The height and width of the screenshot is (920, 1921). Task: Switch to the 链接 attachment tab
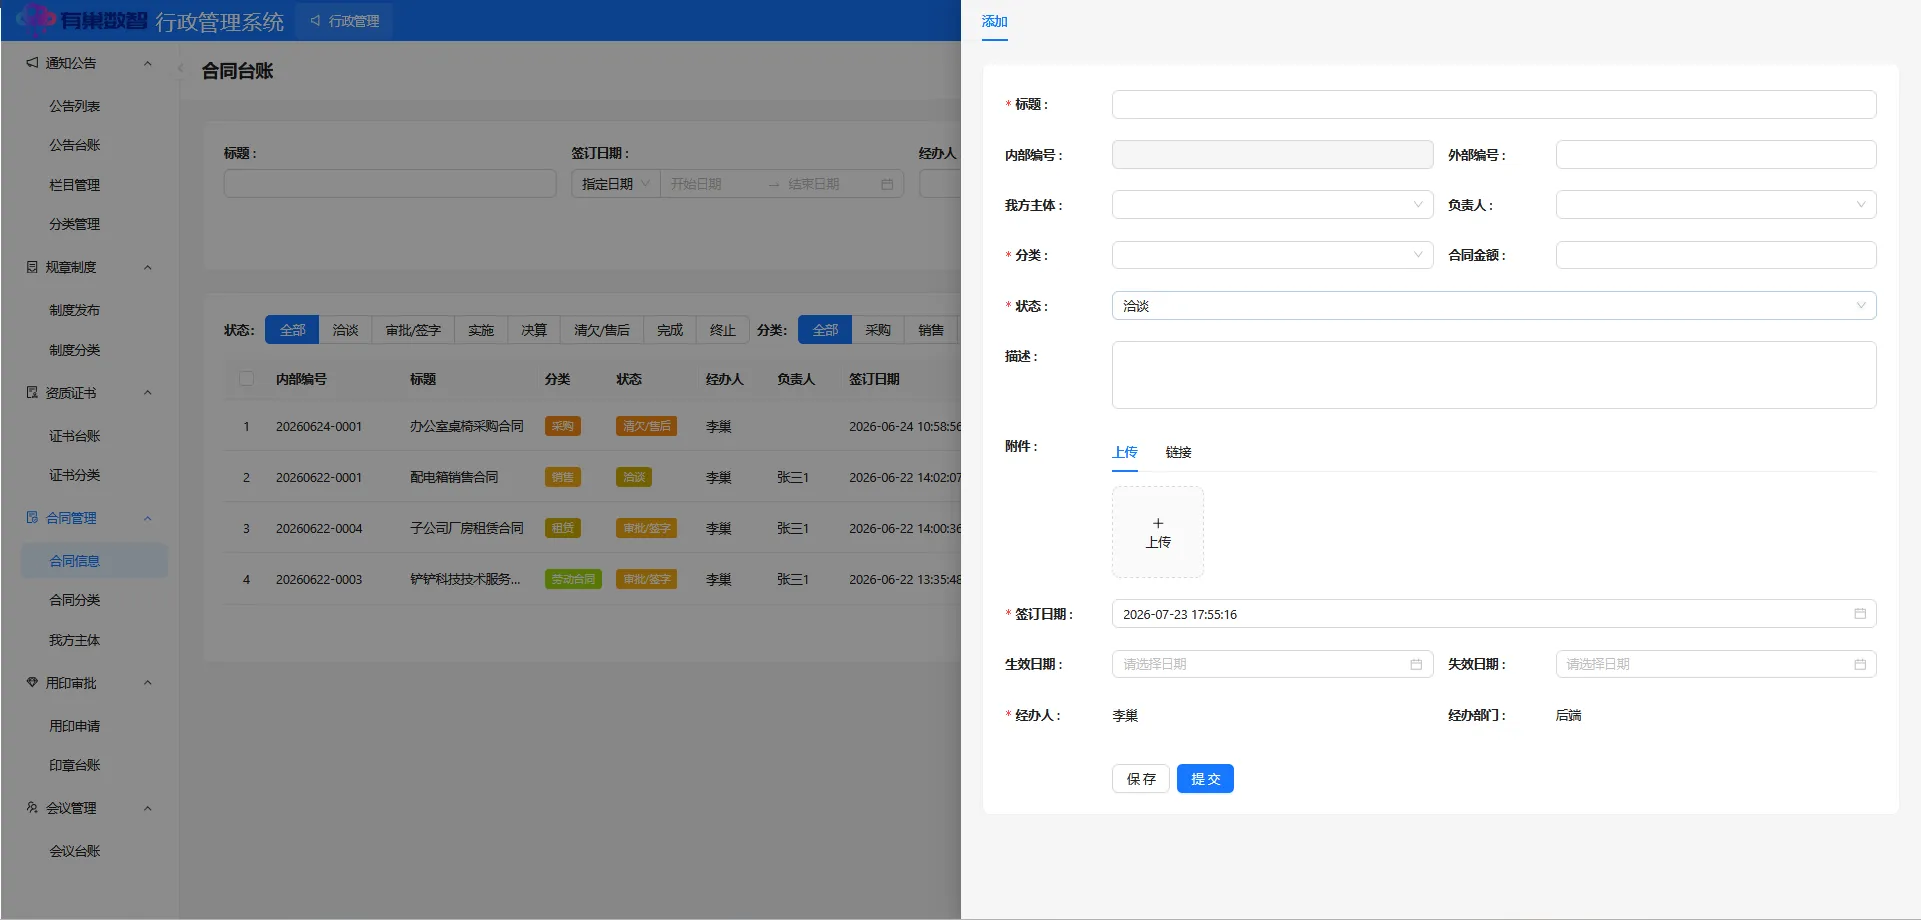pyautogui.click(x=1178, y=452)
